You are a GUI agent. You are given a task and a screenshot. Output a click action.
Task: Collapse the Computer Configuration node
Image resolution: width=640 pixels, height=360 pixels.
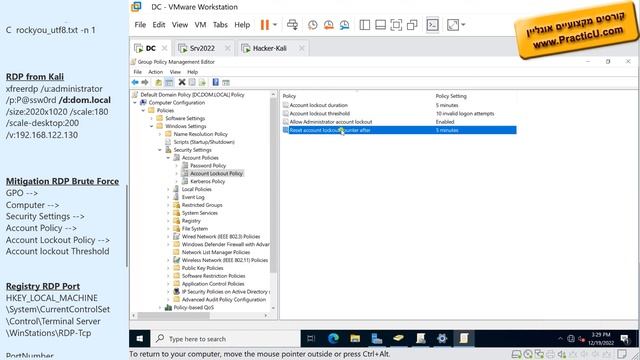pyautogui.click(x=135, y=103)
